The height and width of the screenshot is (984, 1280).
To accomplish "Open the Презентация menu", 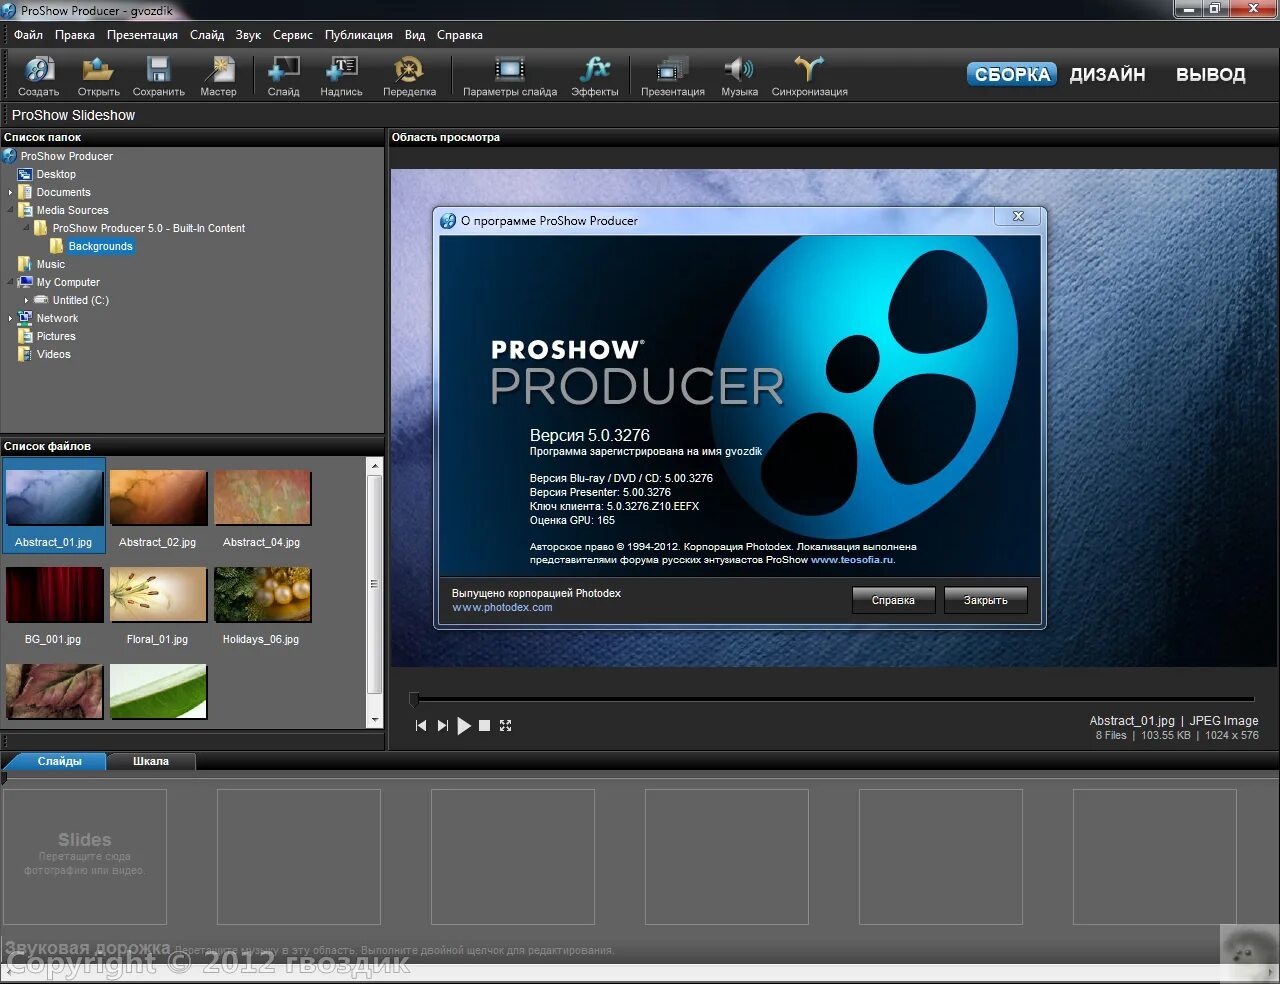I will tap(142, 35).
